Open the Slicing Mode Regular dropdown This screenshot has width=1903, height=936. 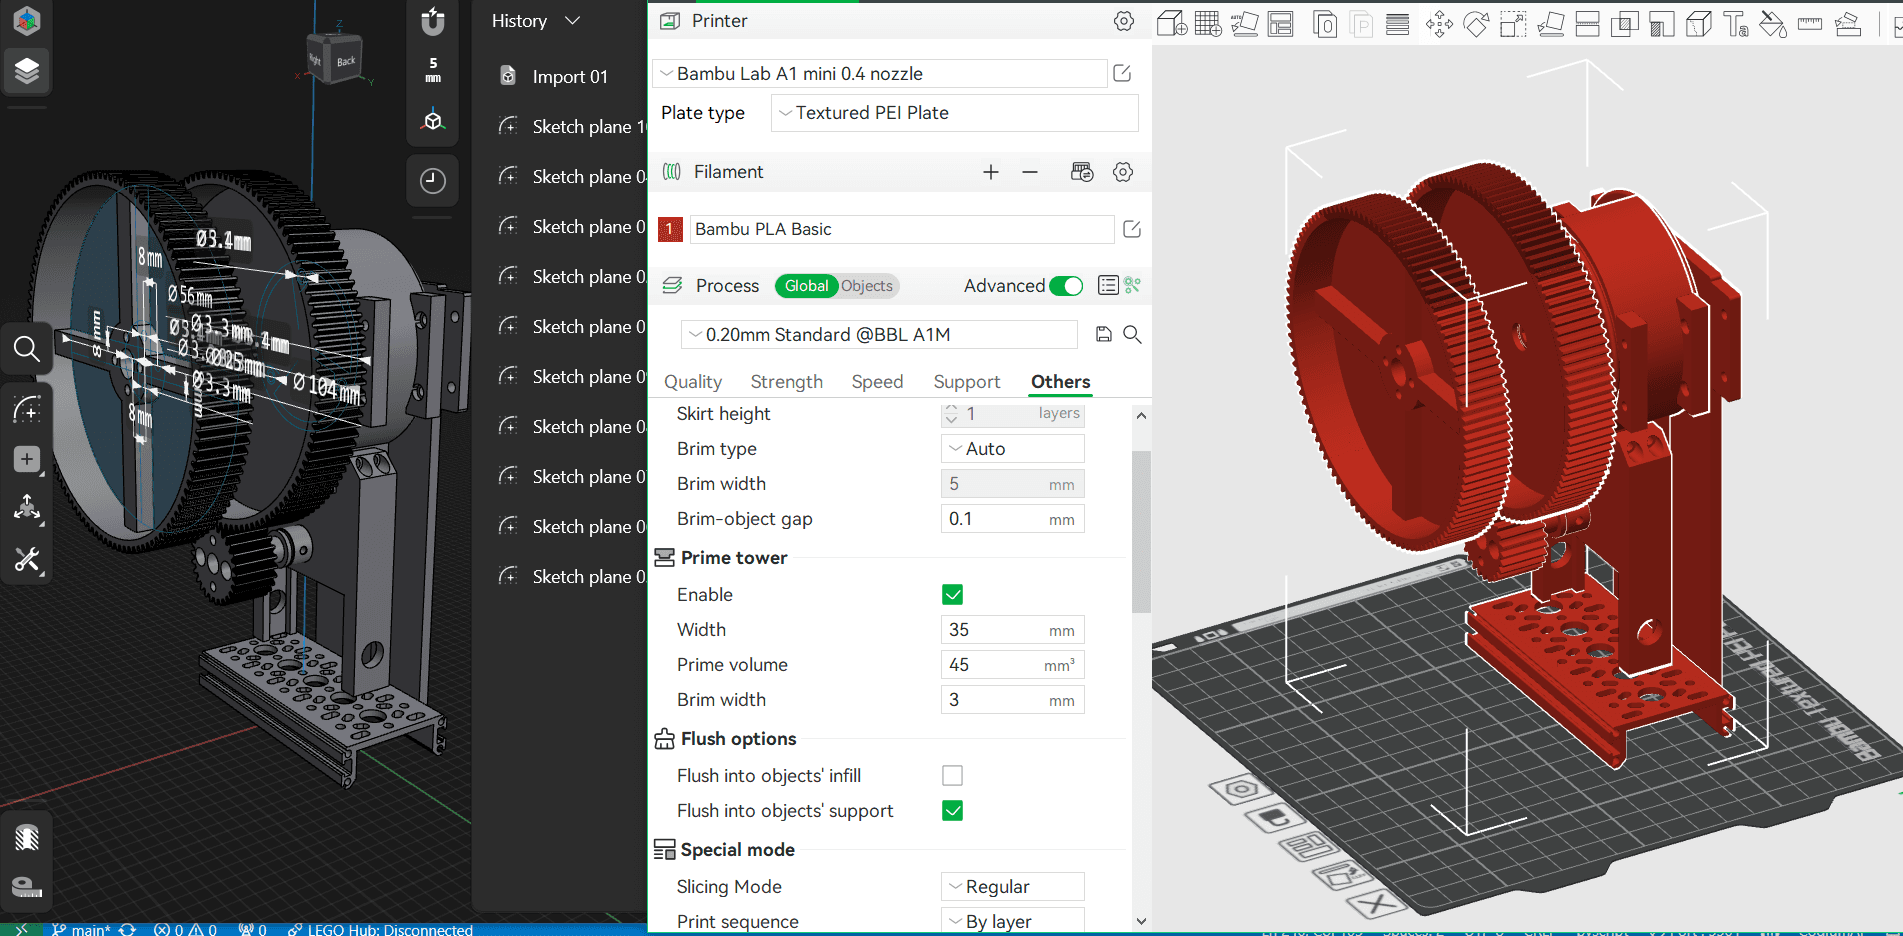(x=1012, y=887)
